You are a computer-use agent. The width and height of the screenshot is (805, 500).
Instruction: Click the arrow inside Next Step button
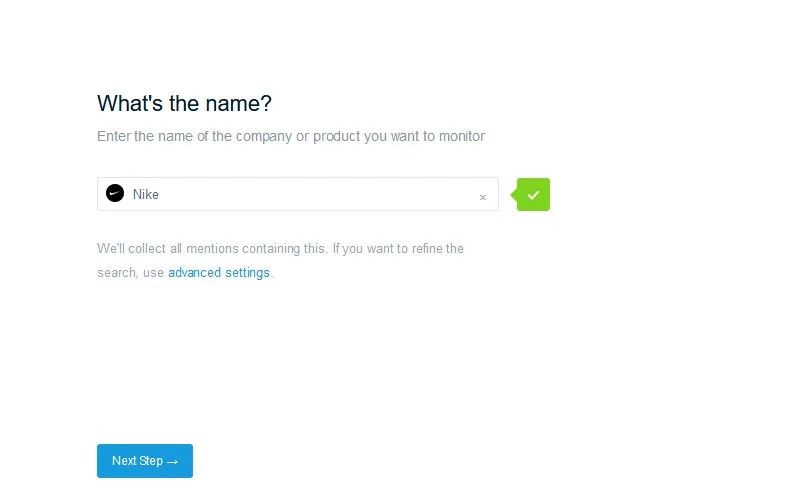pyautogui.click(x=172, y=462)
